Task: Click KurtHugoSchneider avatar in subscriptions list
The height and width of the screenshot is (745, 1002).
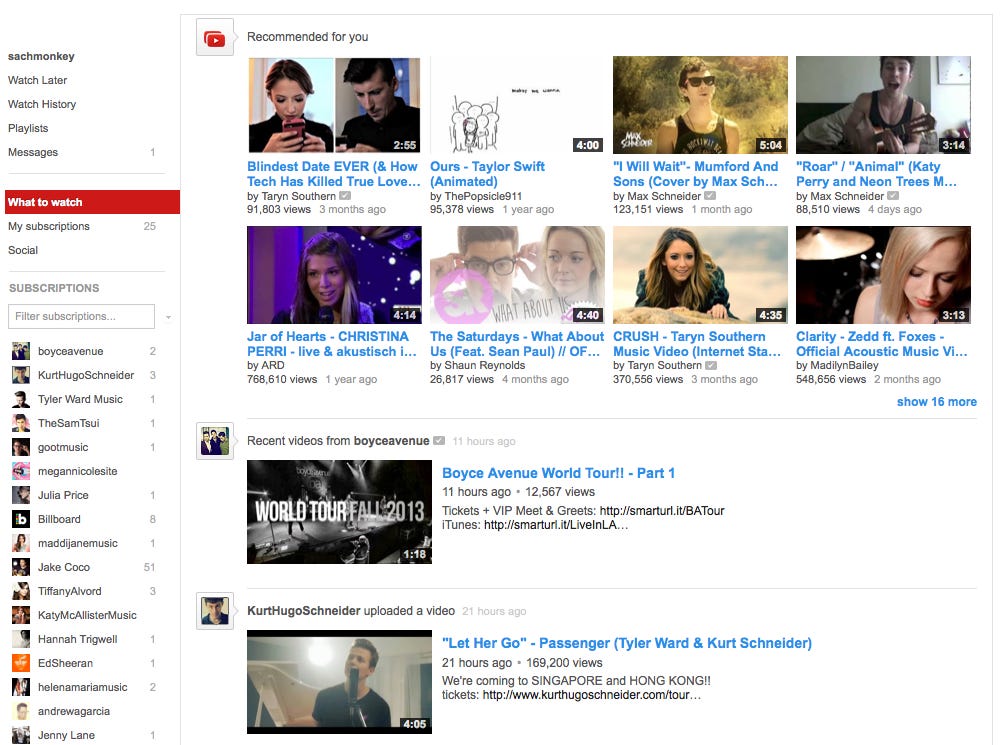Action: tap(21, 375)
